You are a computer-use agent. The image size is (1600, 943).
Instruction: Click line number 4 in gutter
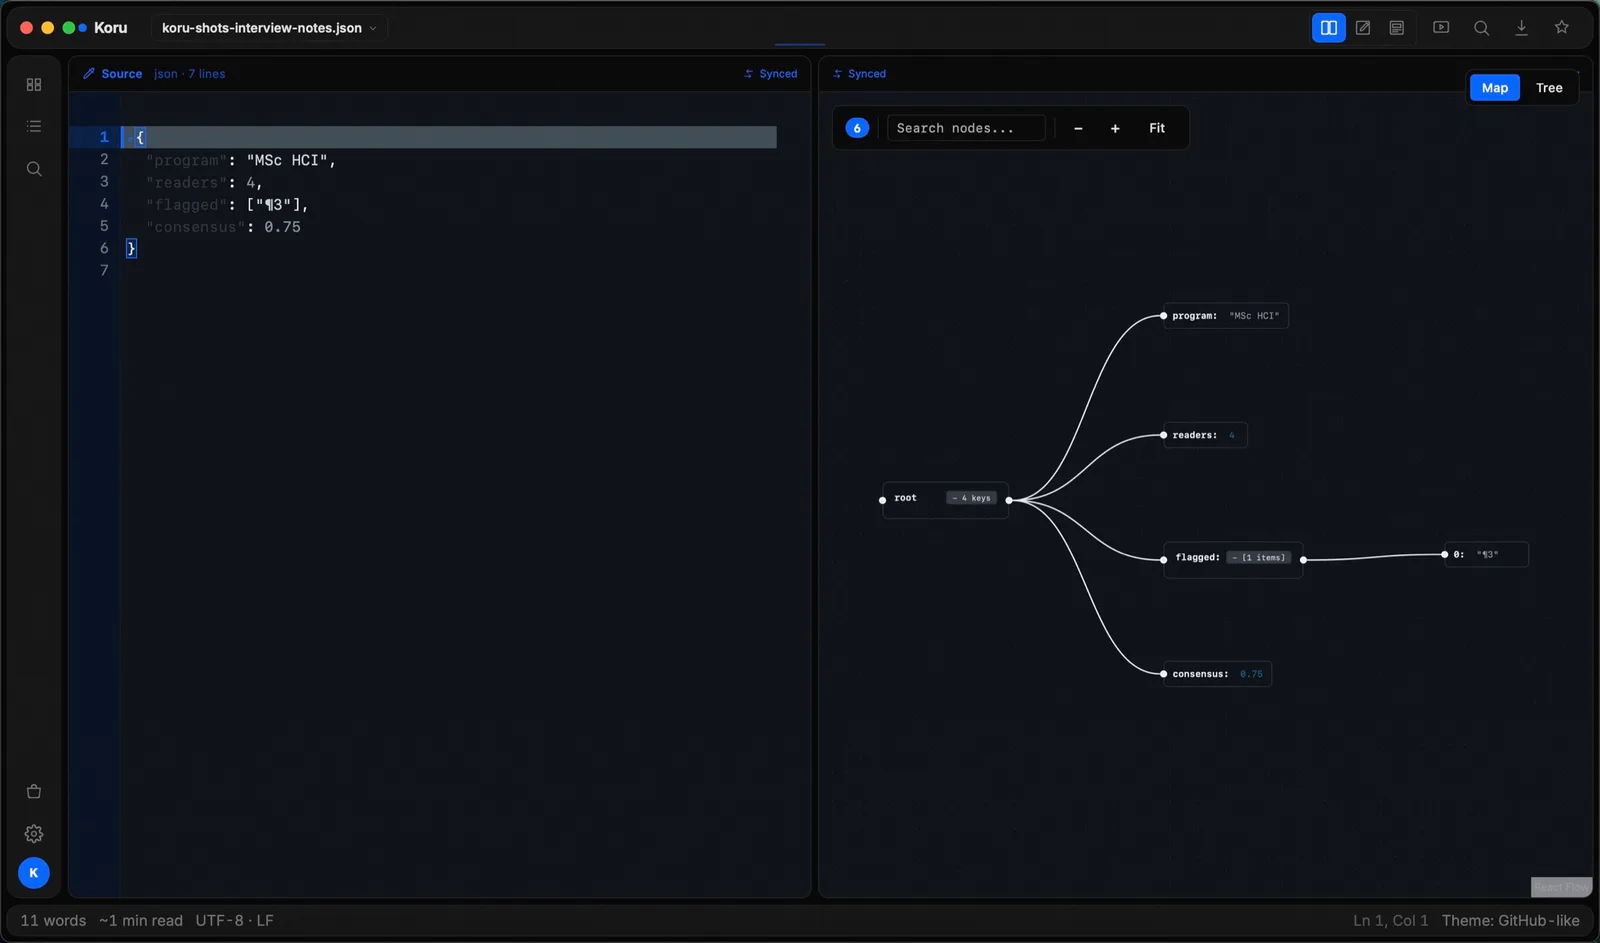pos(104,204)
